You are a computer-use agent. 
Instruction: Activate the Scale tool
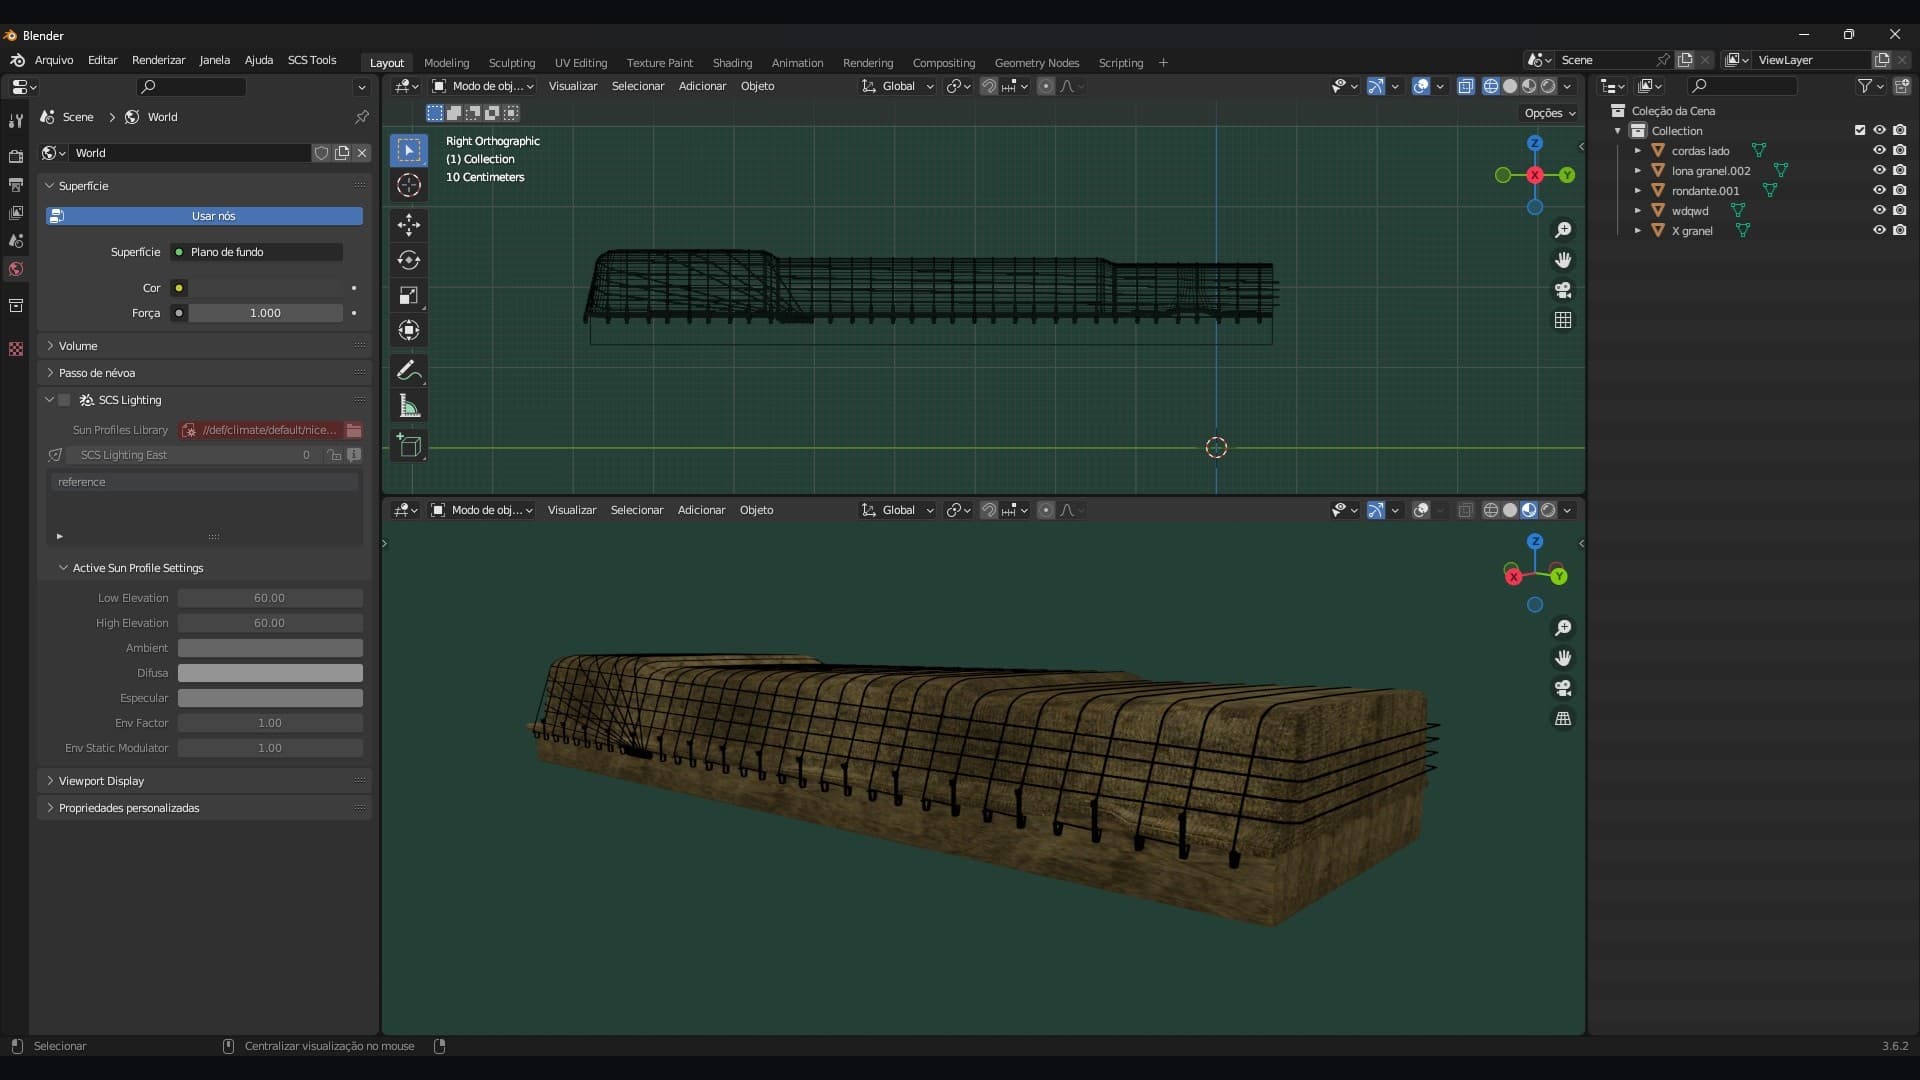408,295
